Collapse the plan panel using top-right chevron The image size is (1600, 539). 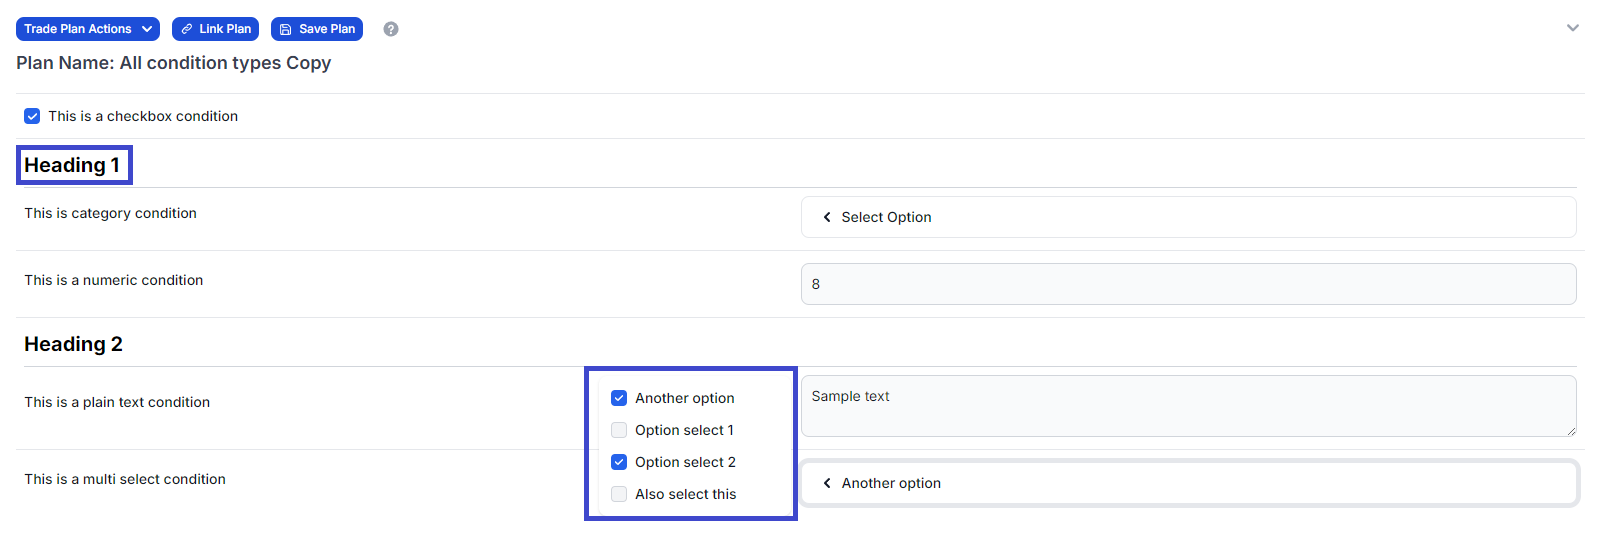click(1572, 28)
